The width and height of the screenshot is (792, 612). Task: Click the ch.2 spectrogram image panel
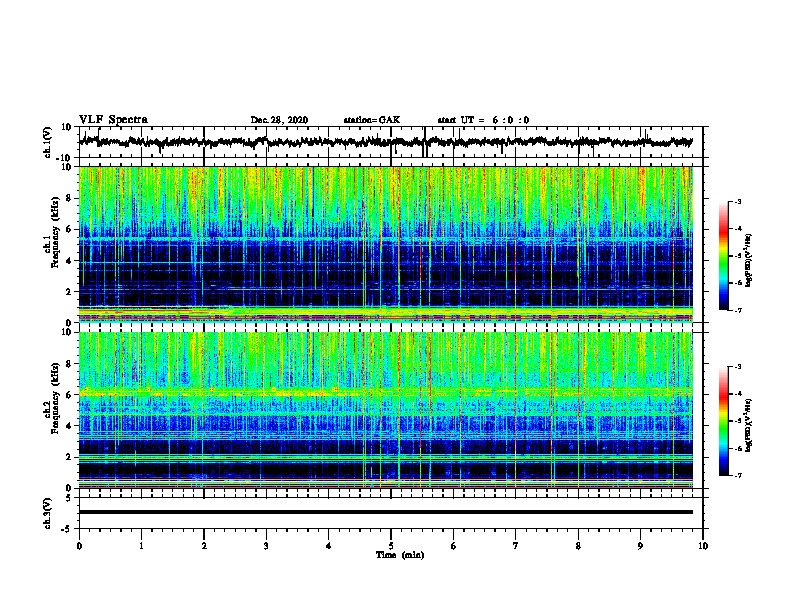(386, 410)
